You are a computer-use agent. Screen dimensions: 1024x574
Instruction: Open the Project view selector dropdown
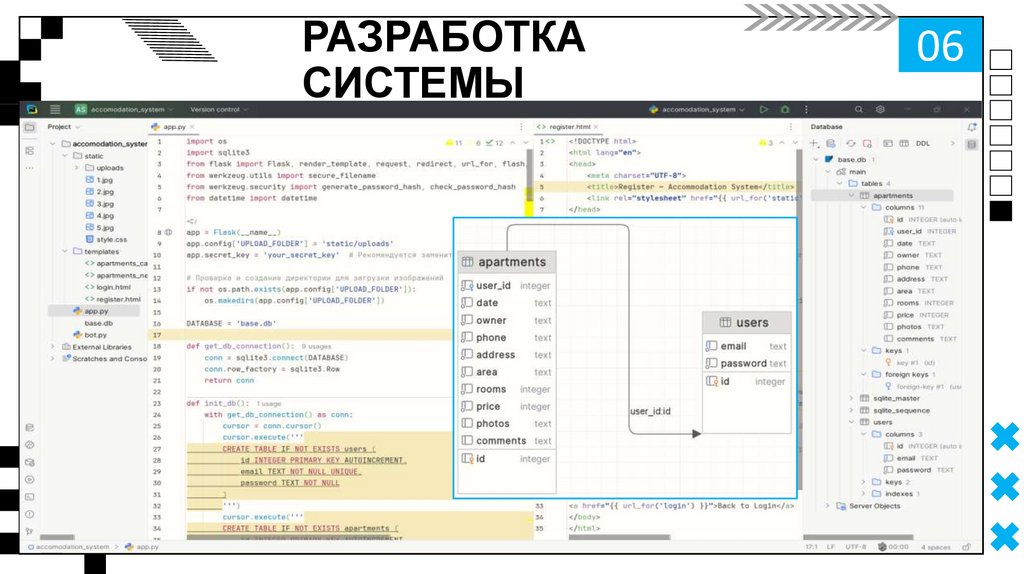point(63,127)
